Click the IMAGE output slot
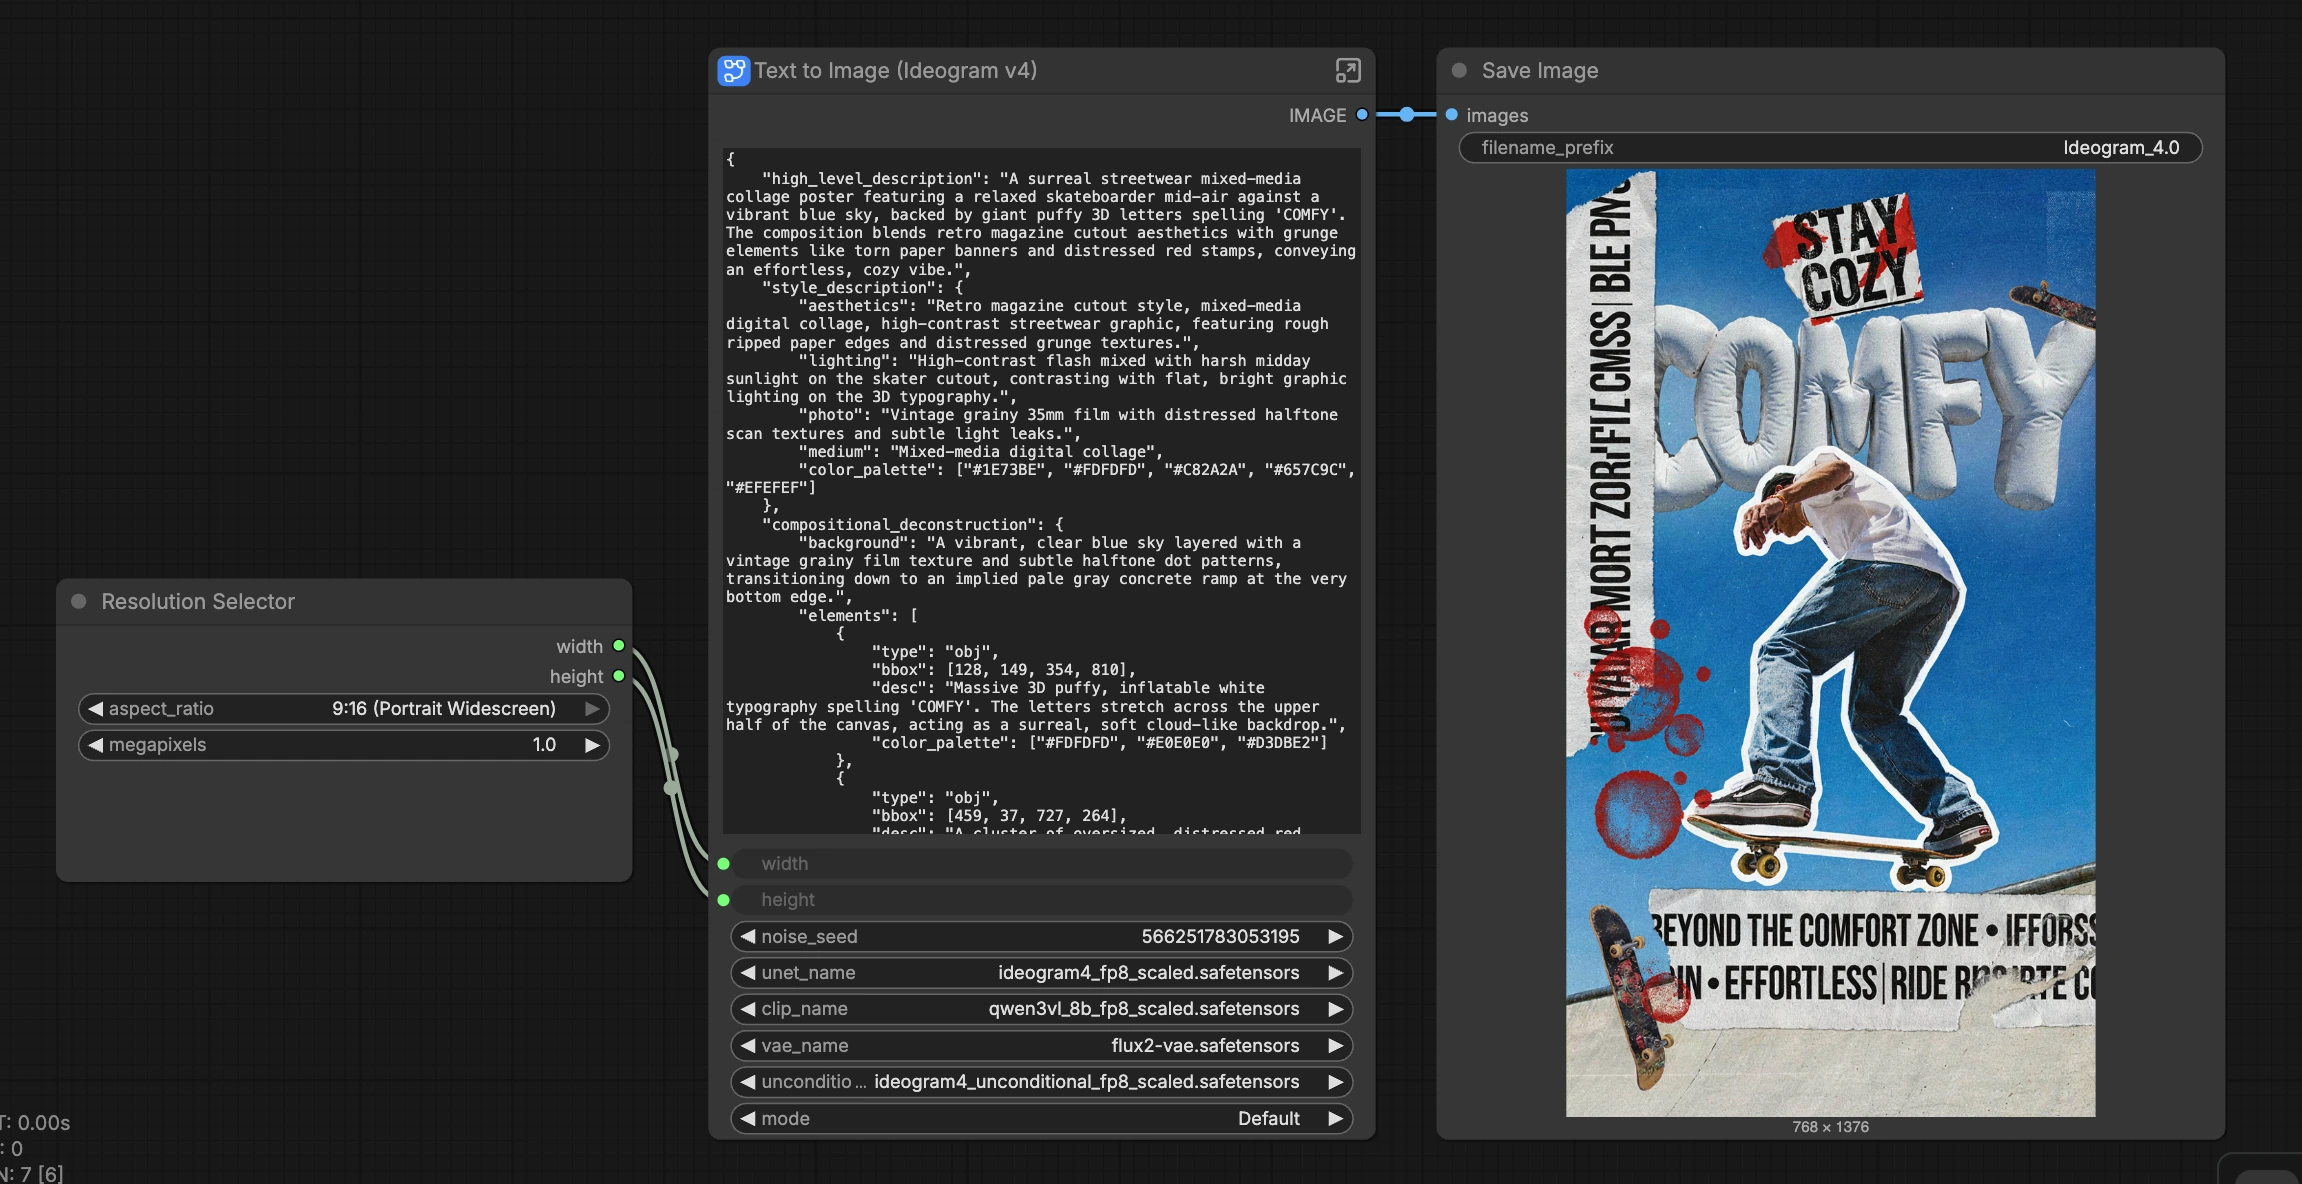The height and width of the screenshot is (1184, 2302). pyautogui.click(x=1361, y=115)
